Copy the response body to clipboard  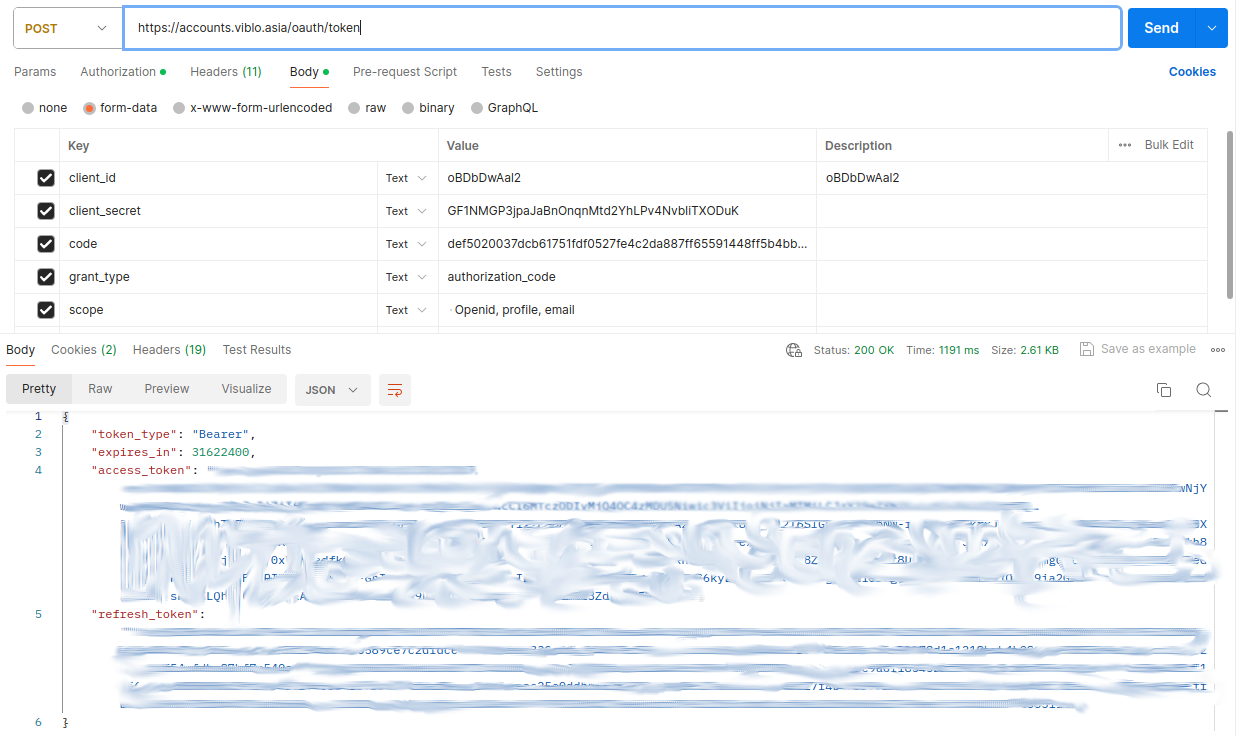coord(1163,390)
